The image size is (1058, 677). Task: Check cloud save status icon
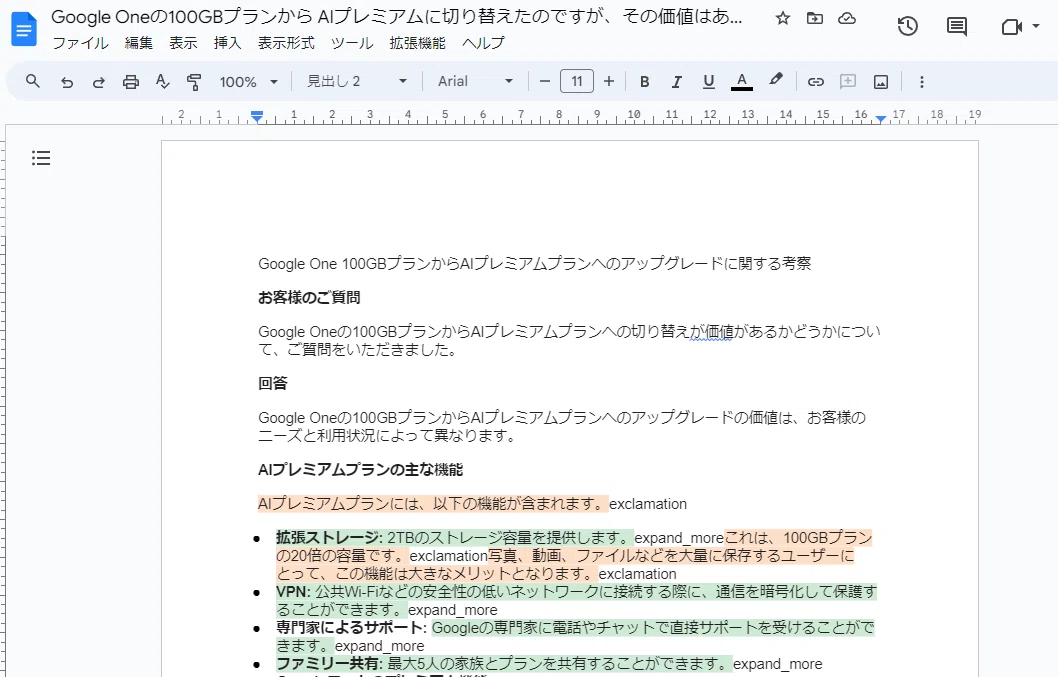(x=847, y=18)
